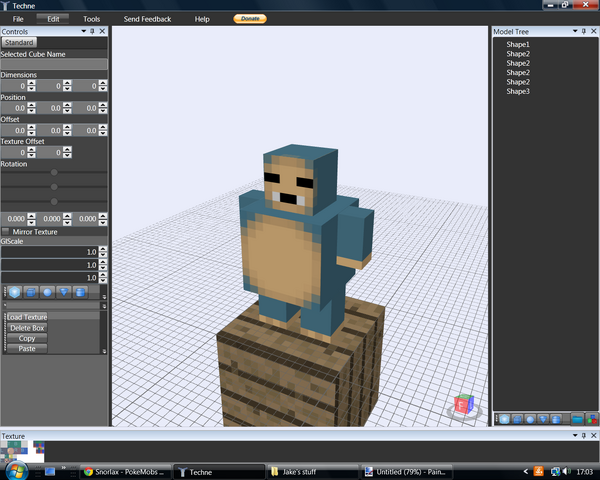This screenshot has height=480, width=600.
Task: Select the cylinder shape icon in Controls panel
Action: tap(80, 292)
